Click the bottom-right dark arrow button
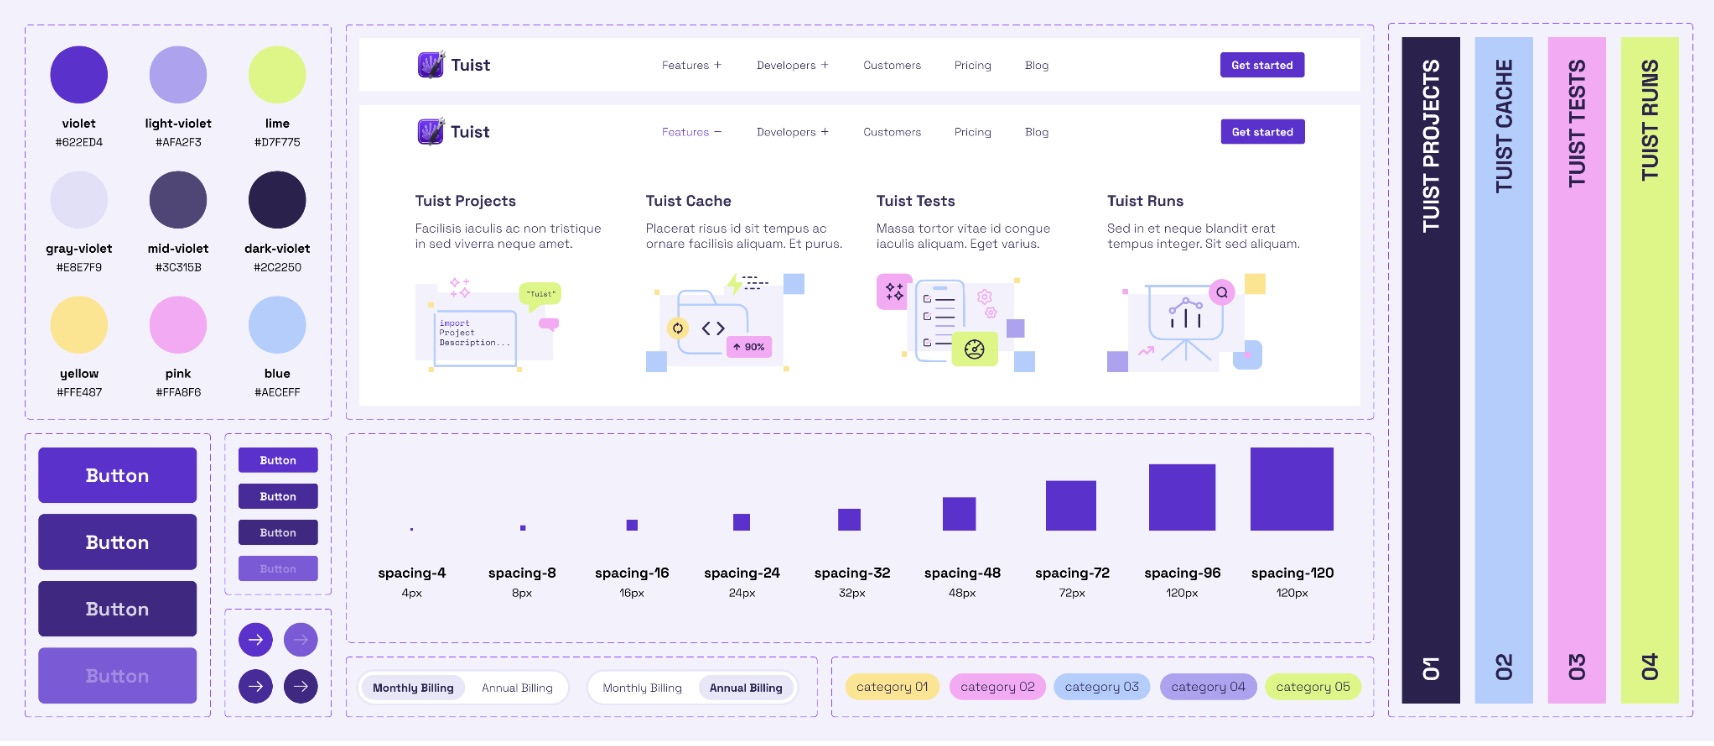 301,686
